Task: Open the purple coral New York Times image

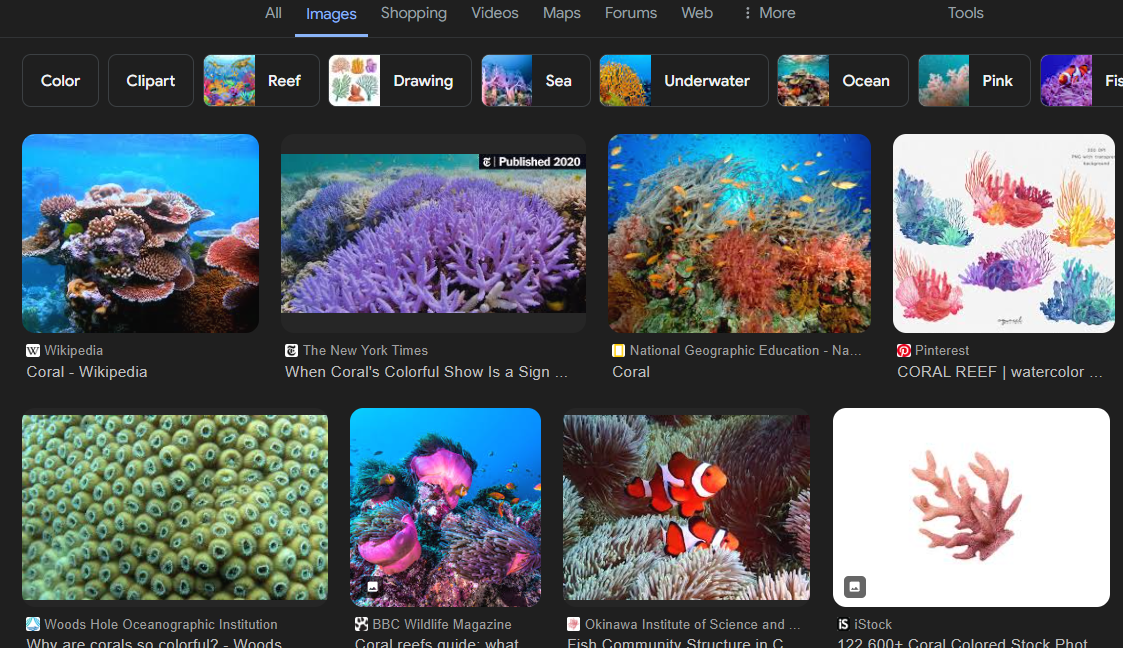Action: pos(433,233)
